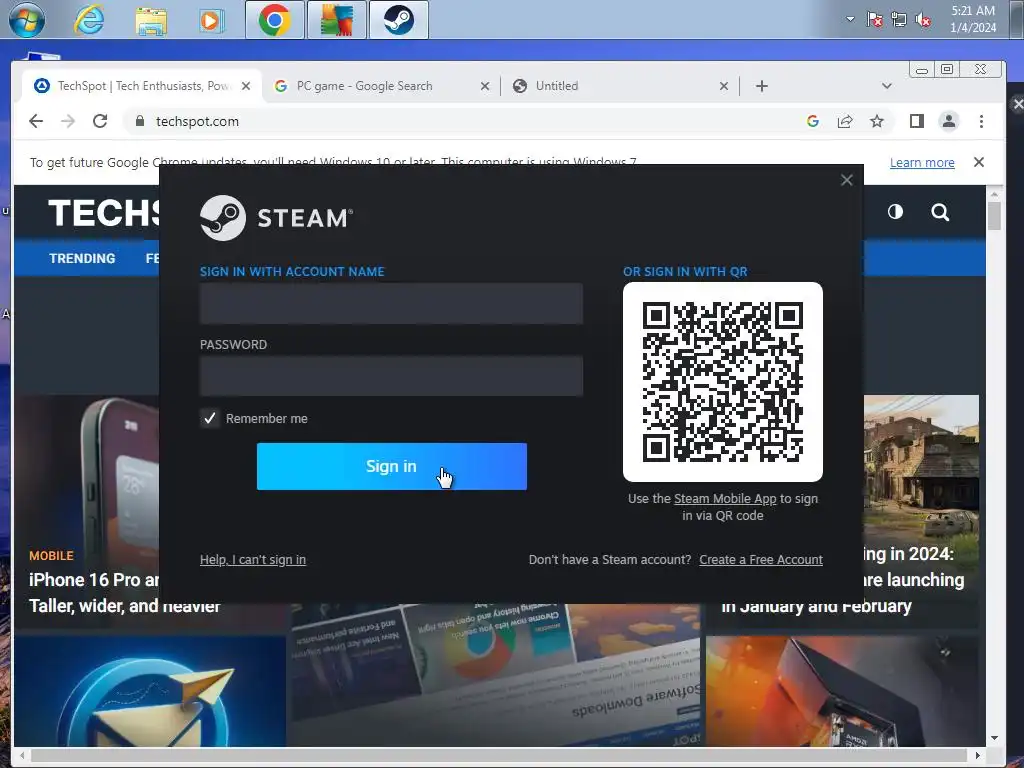Image resolution: width=1024 pixels, height=768 pixels.
Task: Click the Steam sign-in QR code
Action: (722, 382)
